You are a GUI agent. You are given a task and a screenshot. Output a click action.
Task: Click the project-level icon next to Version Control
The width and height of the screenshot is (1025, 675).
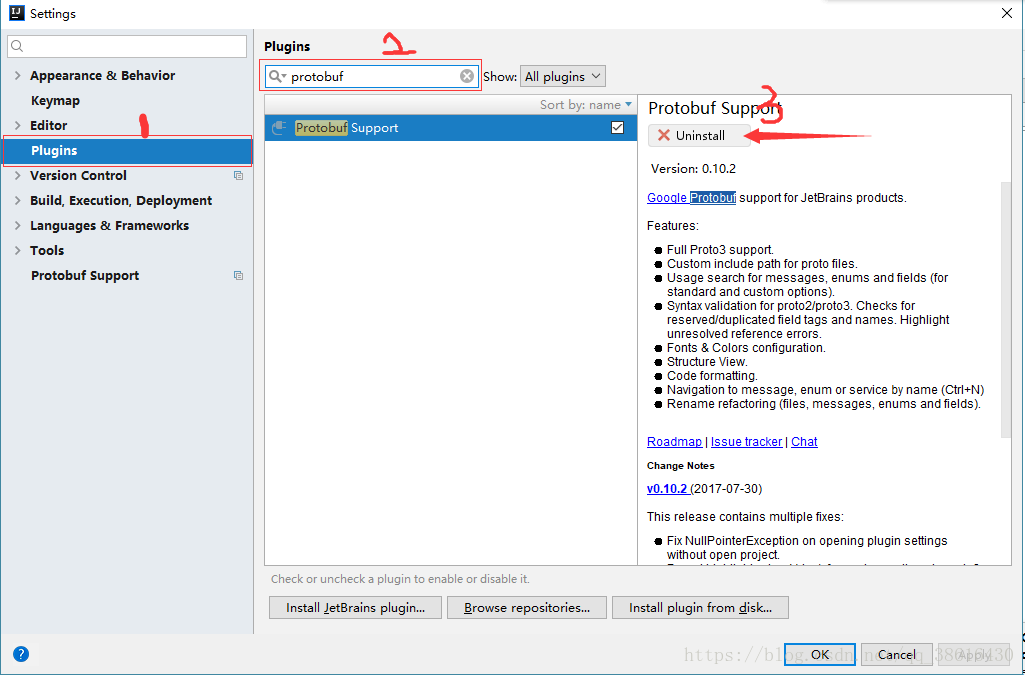click(239, 176)
